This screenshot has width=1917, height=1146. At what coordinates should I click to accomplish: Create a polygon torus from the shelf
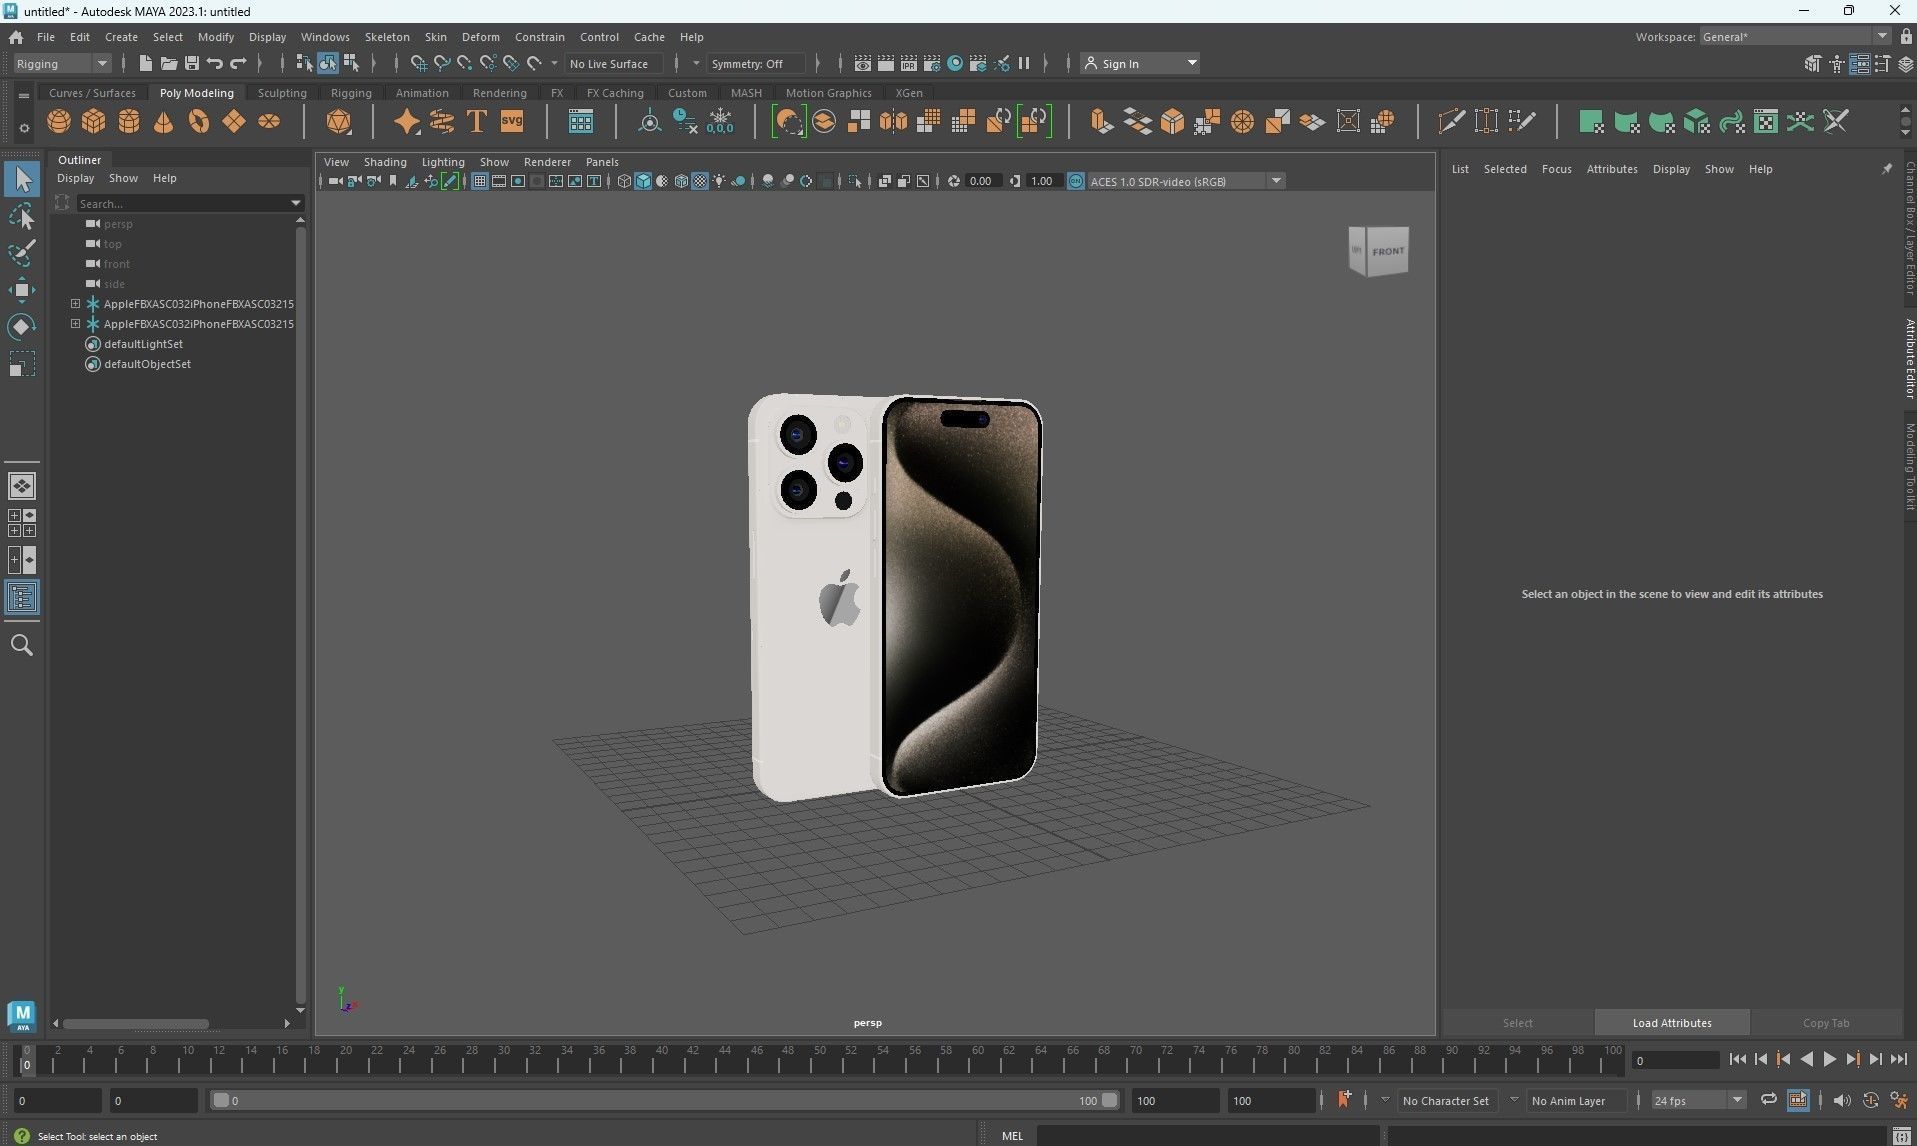coord(199,122)
